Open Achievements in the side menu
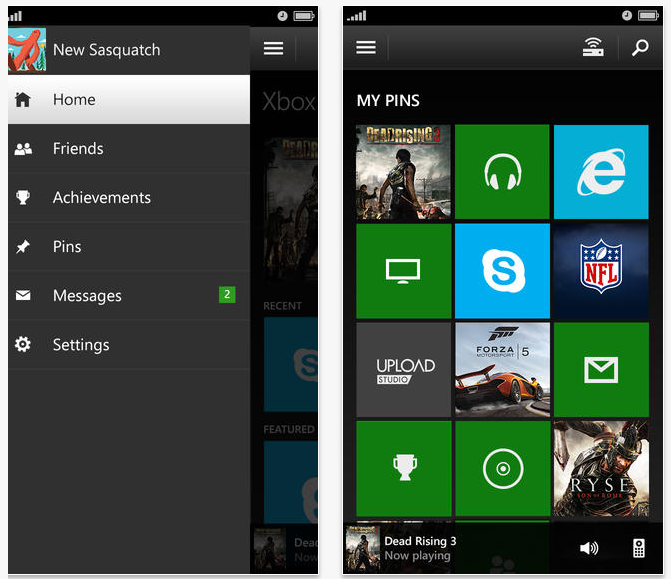The width and height of the screenshot is (671, 579). coord(129,197)
